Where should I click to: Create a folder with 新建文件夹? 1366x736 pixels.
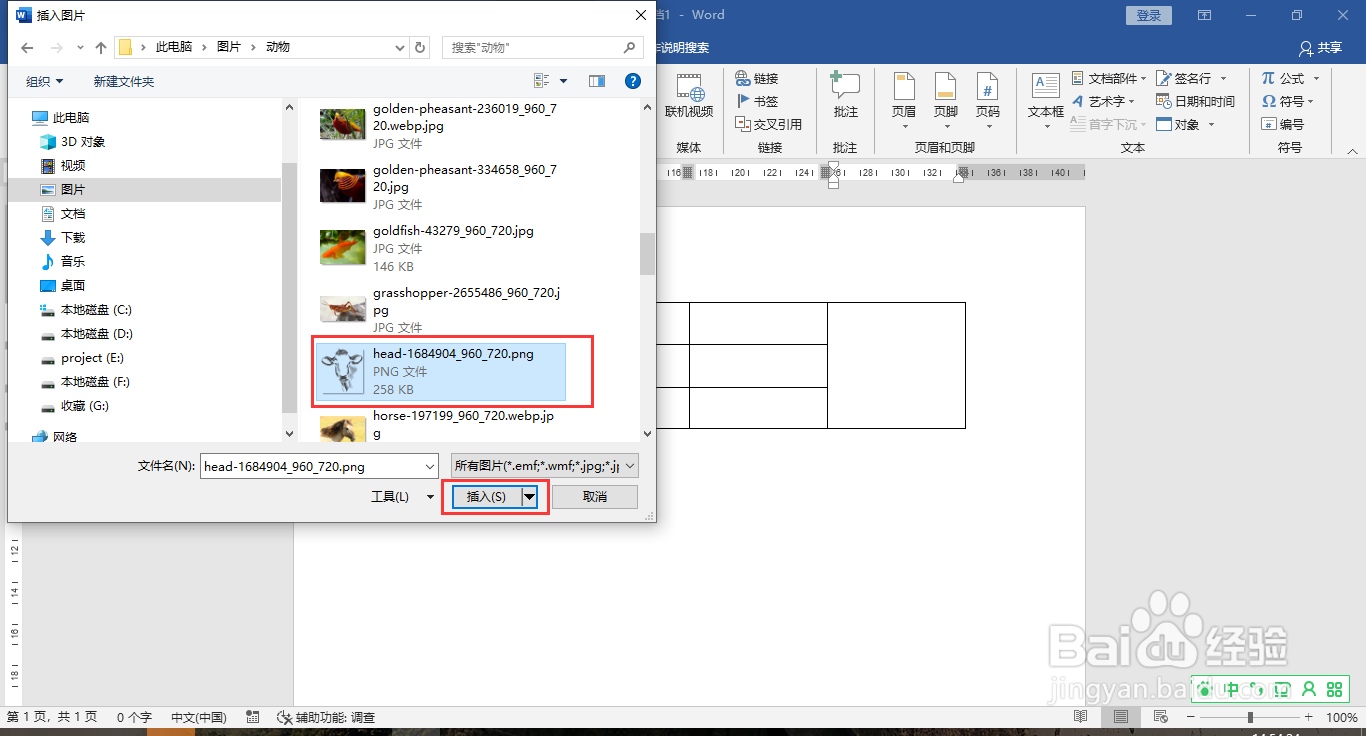124,81
